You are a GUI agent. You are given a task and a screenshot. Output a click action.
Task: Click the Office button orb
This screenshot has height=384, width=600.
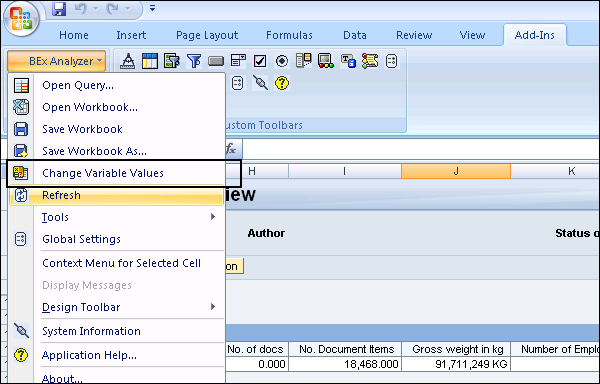pos(21,19)
